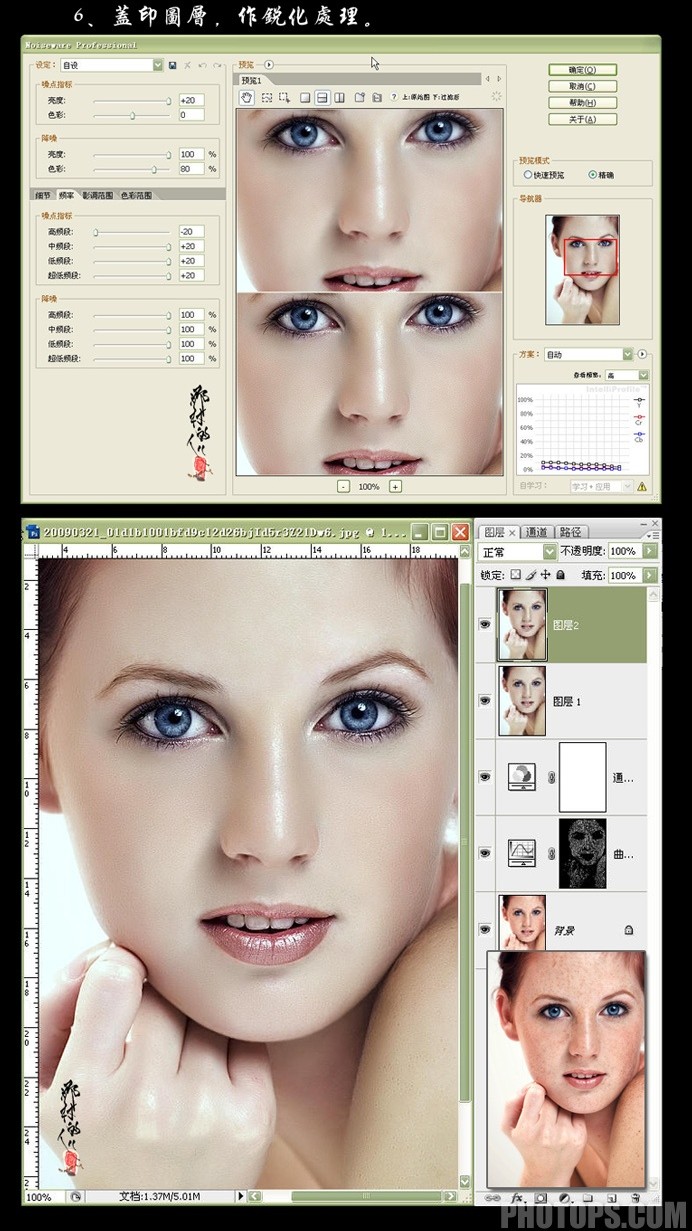Screen dimensions: 692x1231
Task: Hide 图层2 layer with eye icon
Action: pos(485,624)
